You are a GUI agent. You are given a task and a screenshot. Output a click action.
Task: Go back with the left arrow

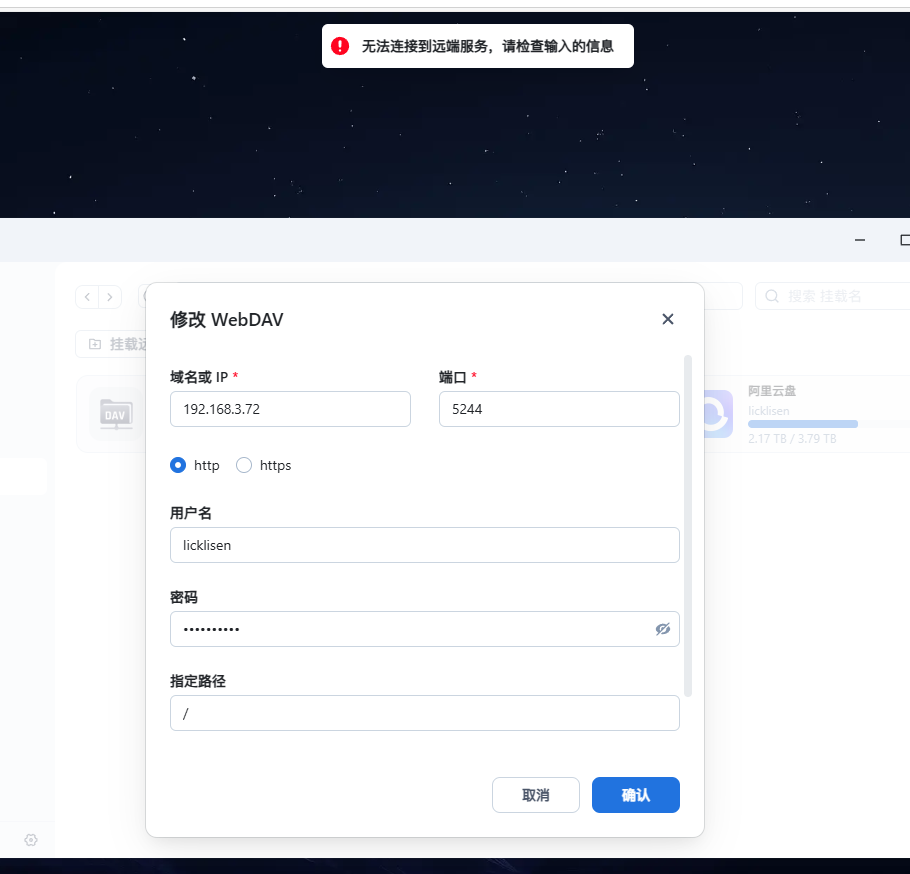click(x=87, y=297)
